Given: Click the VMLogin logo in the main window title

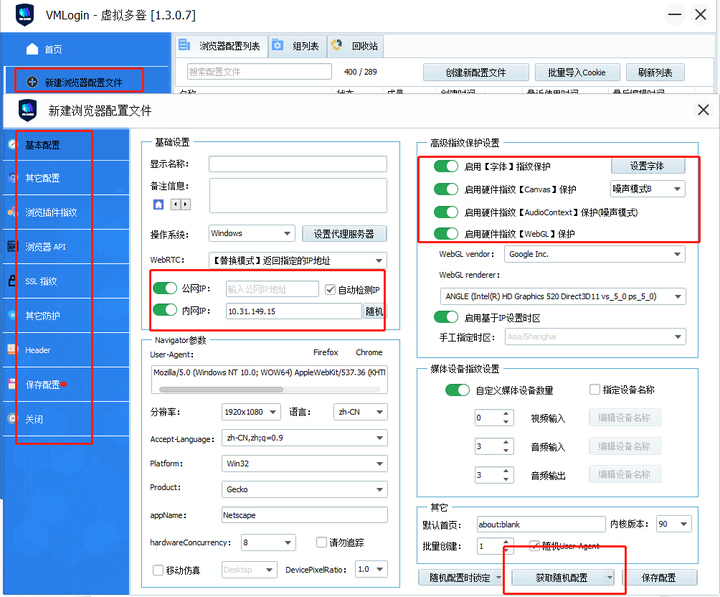Looking at the screenshot, I should pyautogui.click(x=25, y=15).
